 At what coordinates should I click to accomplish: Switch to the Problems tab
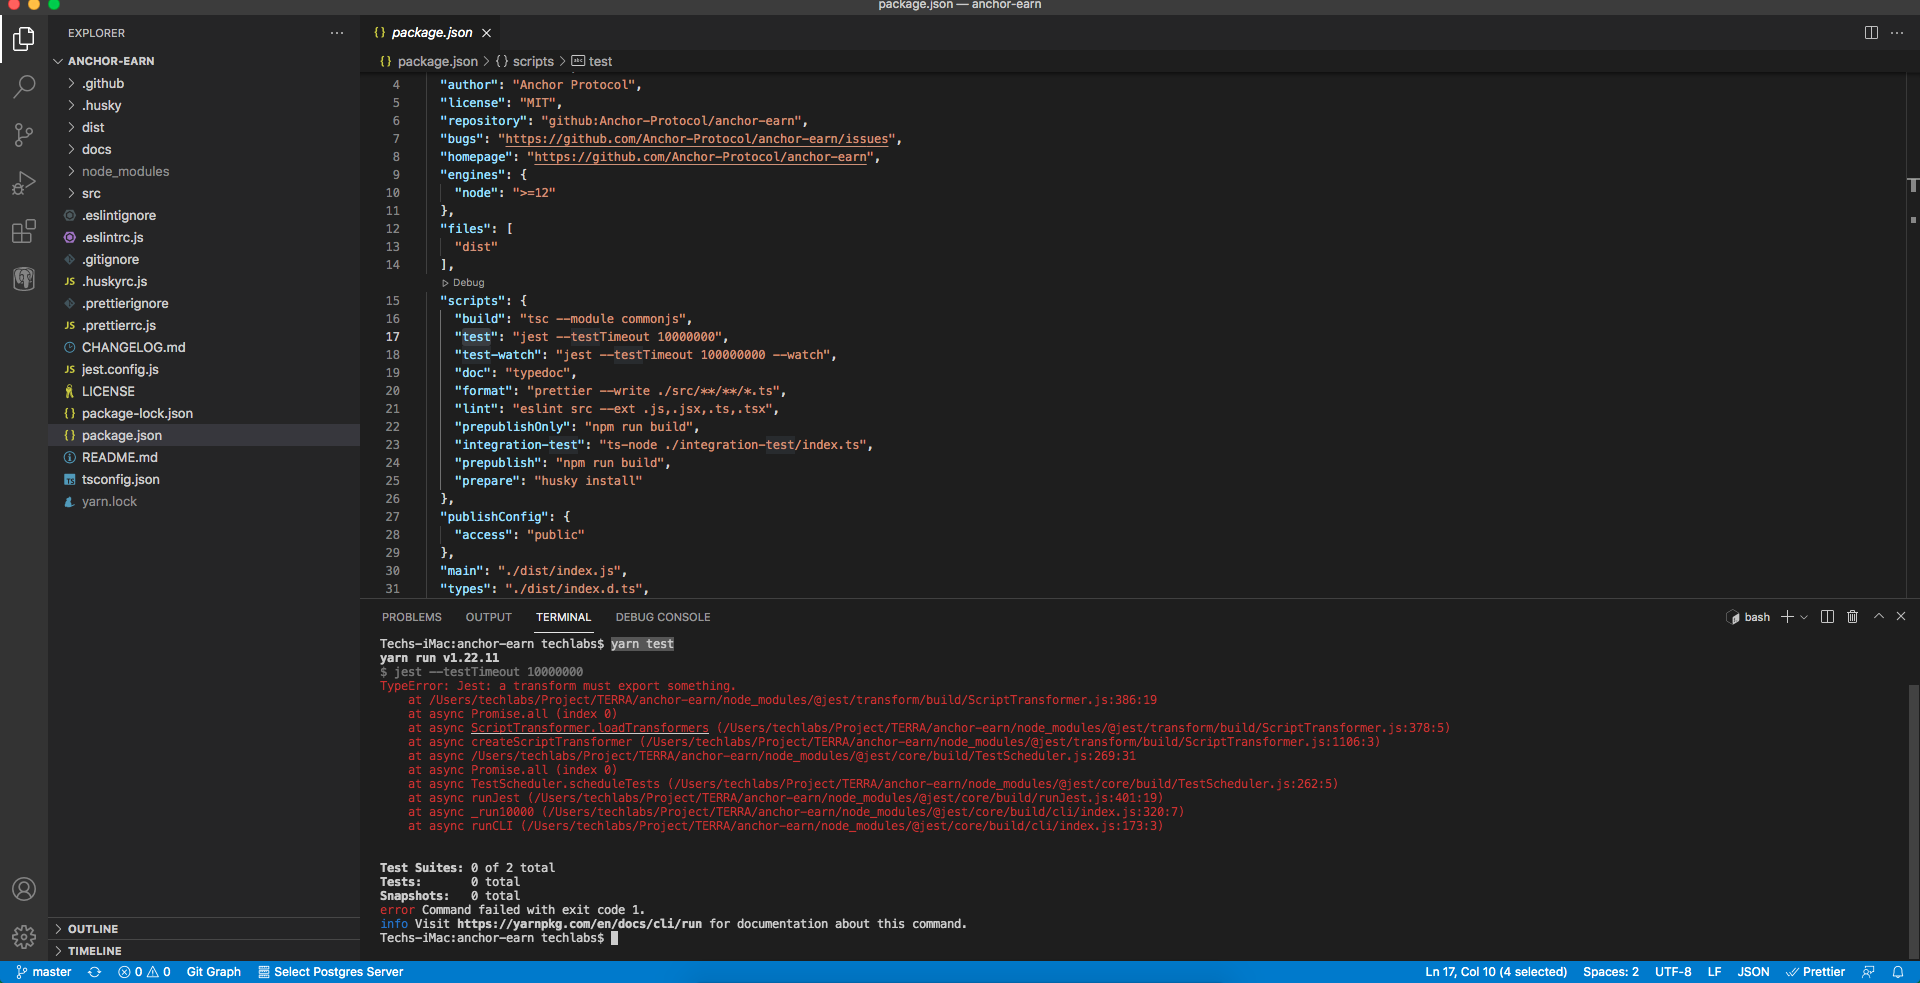pos(411,617)
